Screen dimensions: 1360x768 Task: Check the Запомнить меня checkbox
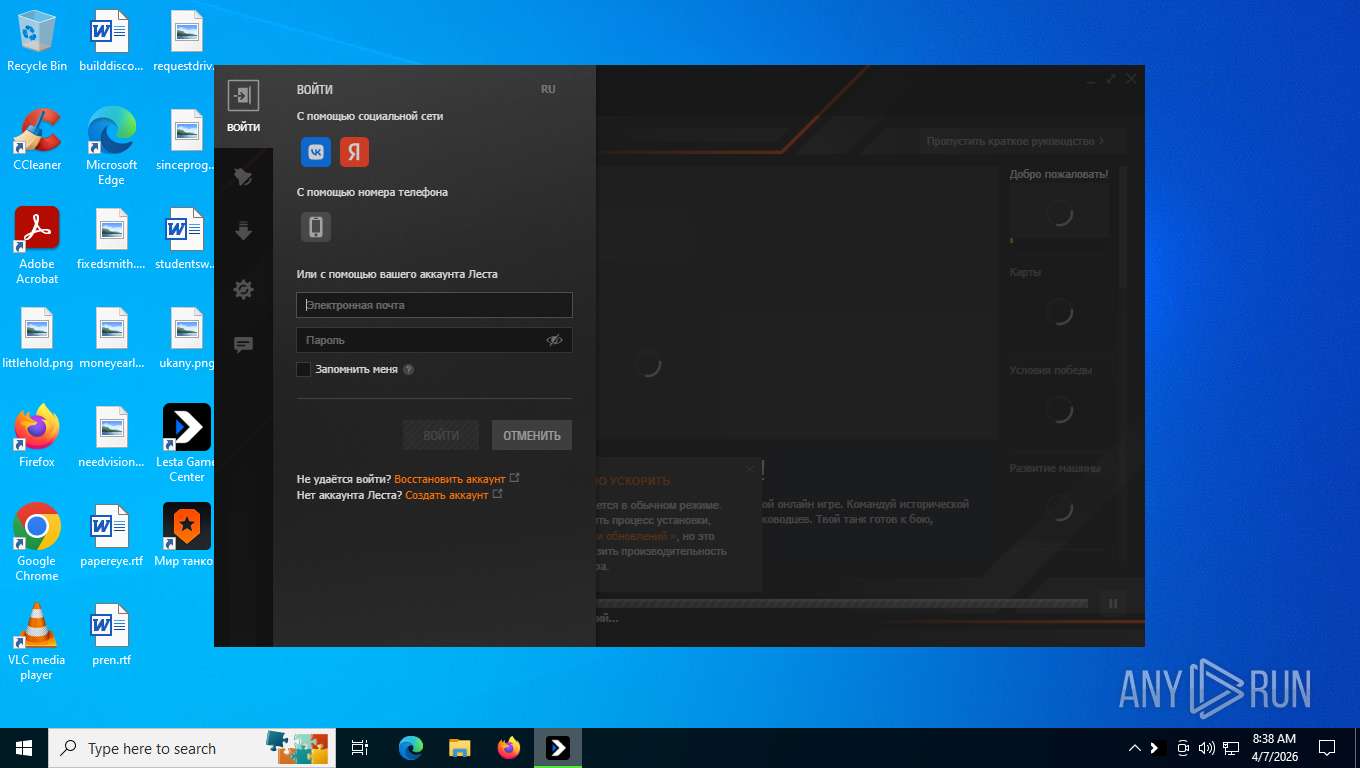[304, 370]
